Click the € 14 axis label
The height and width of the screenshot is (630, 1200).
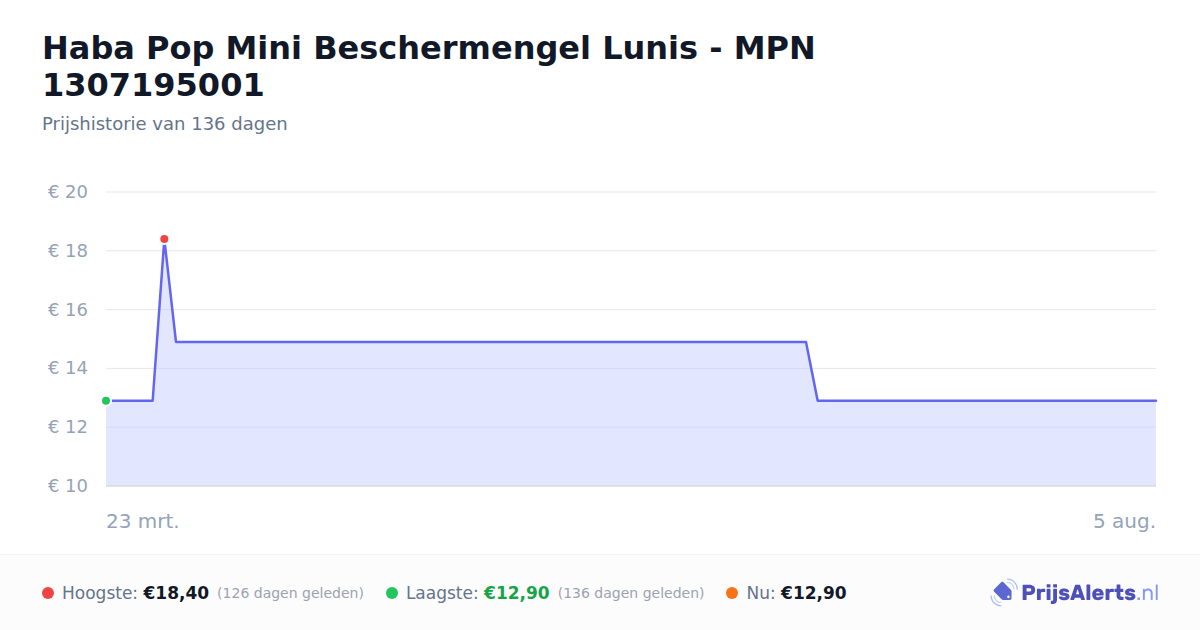pyautogui.click(x=68, y=368)
